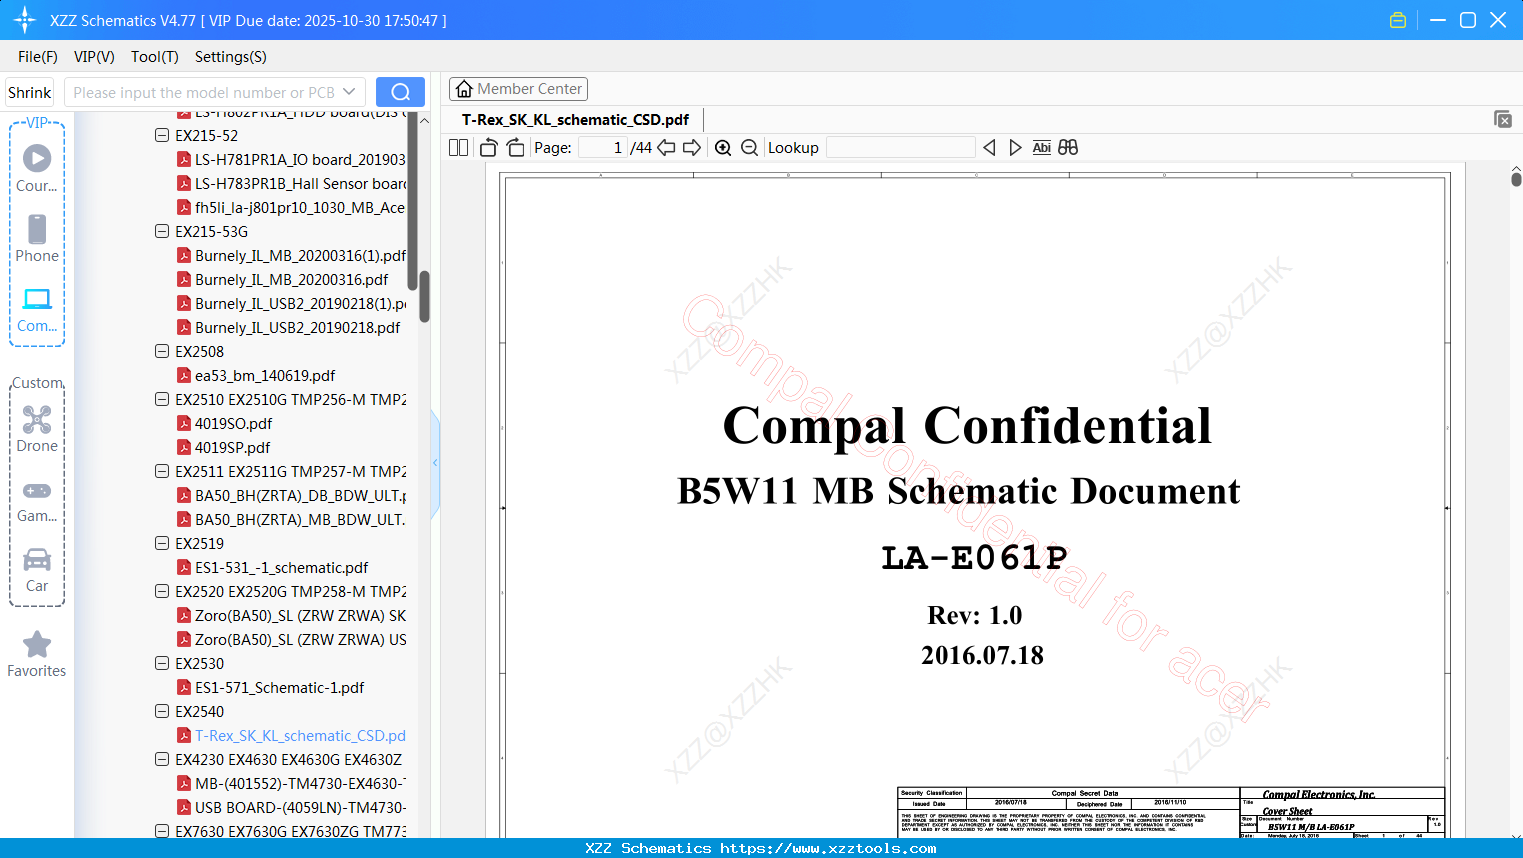This screenshot has height=858, width=1523.
Task: Collapse the EX2510 EX2510G folder
Action: point(162,399)
